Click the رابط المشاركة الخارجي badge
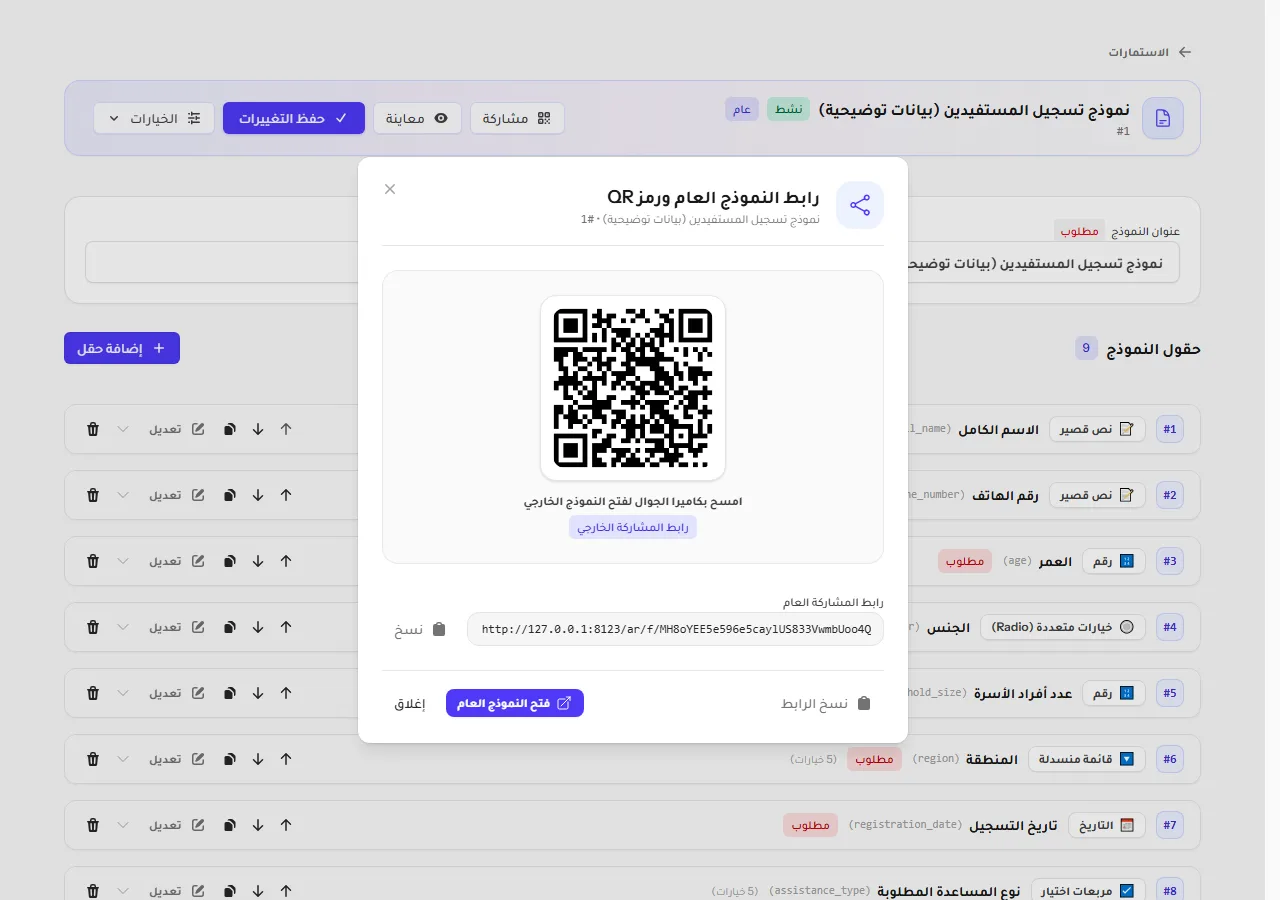The width and height of the screenshot is (1280, 900). pos(633,527)
